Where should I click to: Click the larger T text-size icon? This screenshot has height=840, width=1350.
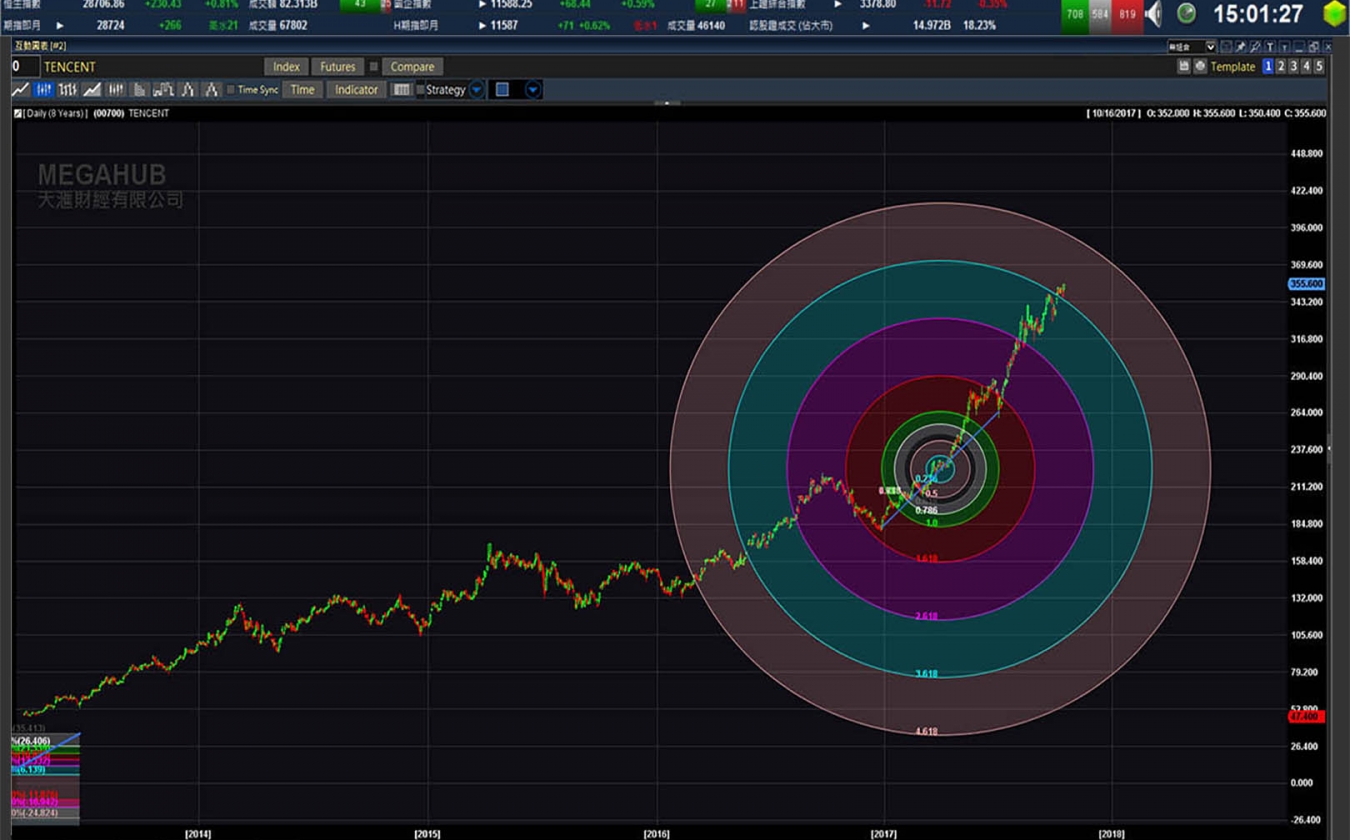(1270, 47)
